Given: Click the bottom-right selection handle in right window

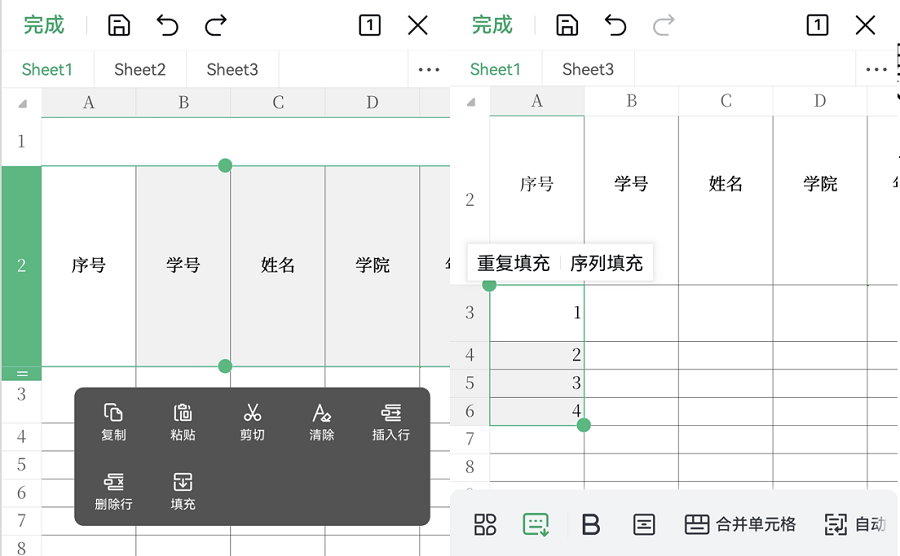Looking at the screenshot, I should click(x=584, y=425).
